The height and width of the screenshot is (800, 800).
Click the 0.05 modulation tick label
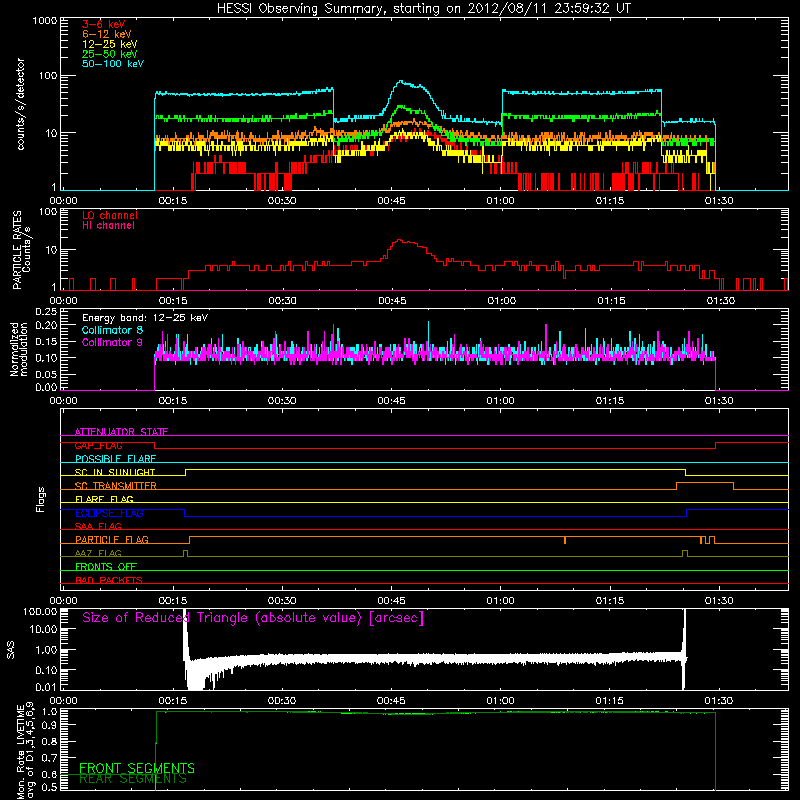pyautogui.click(x=46, y=374)
